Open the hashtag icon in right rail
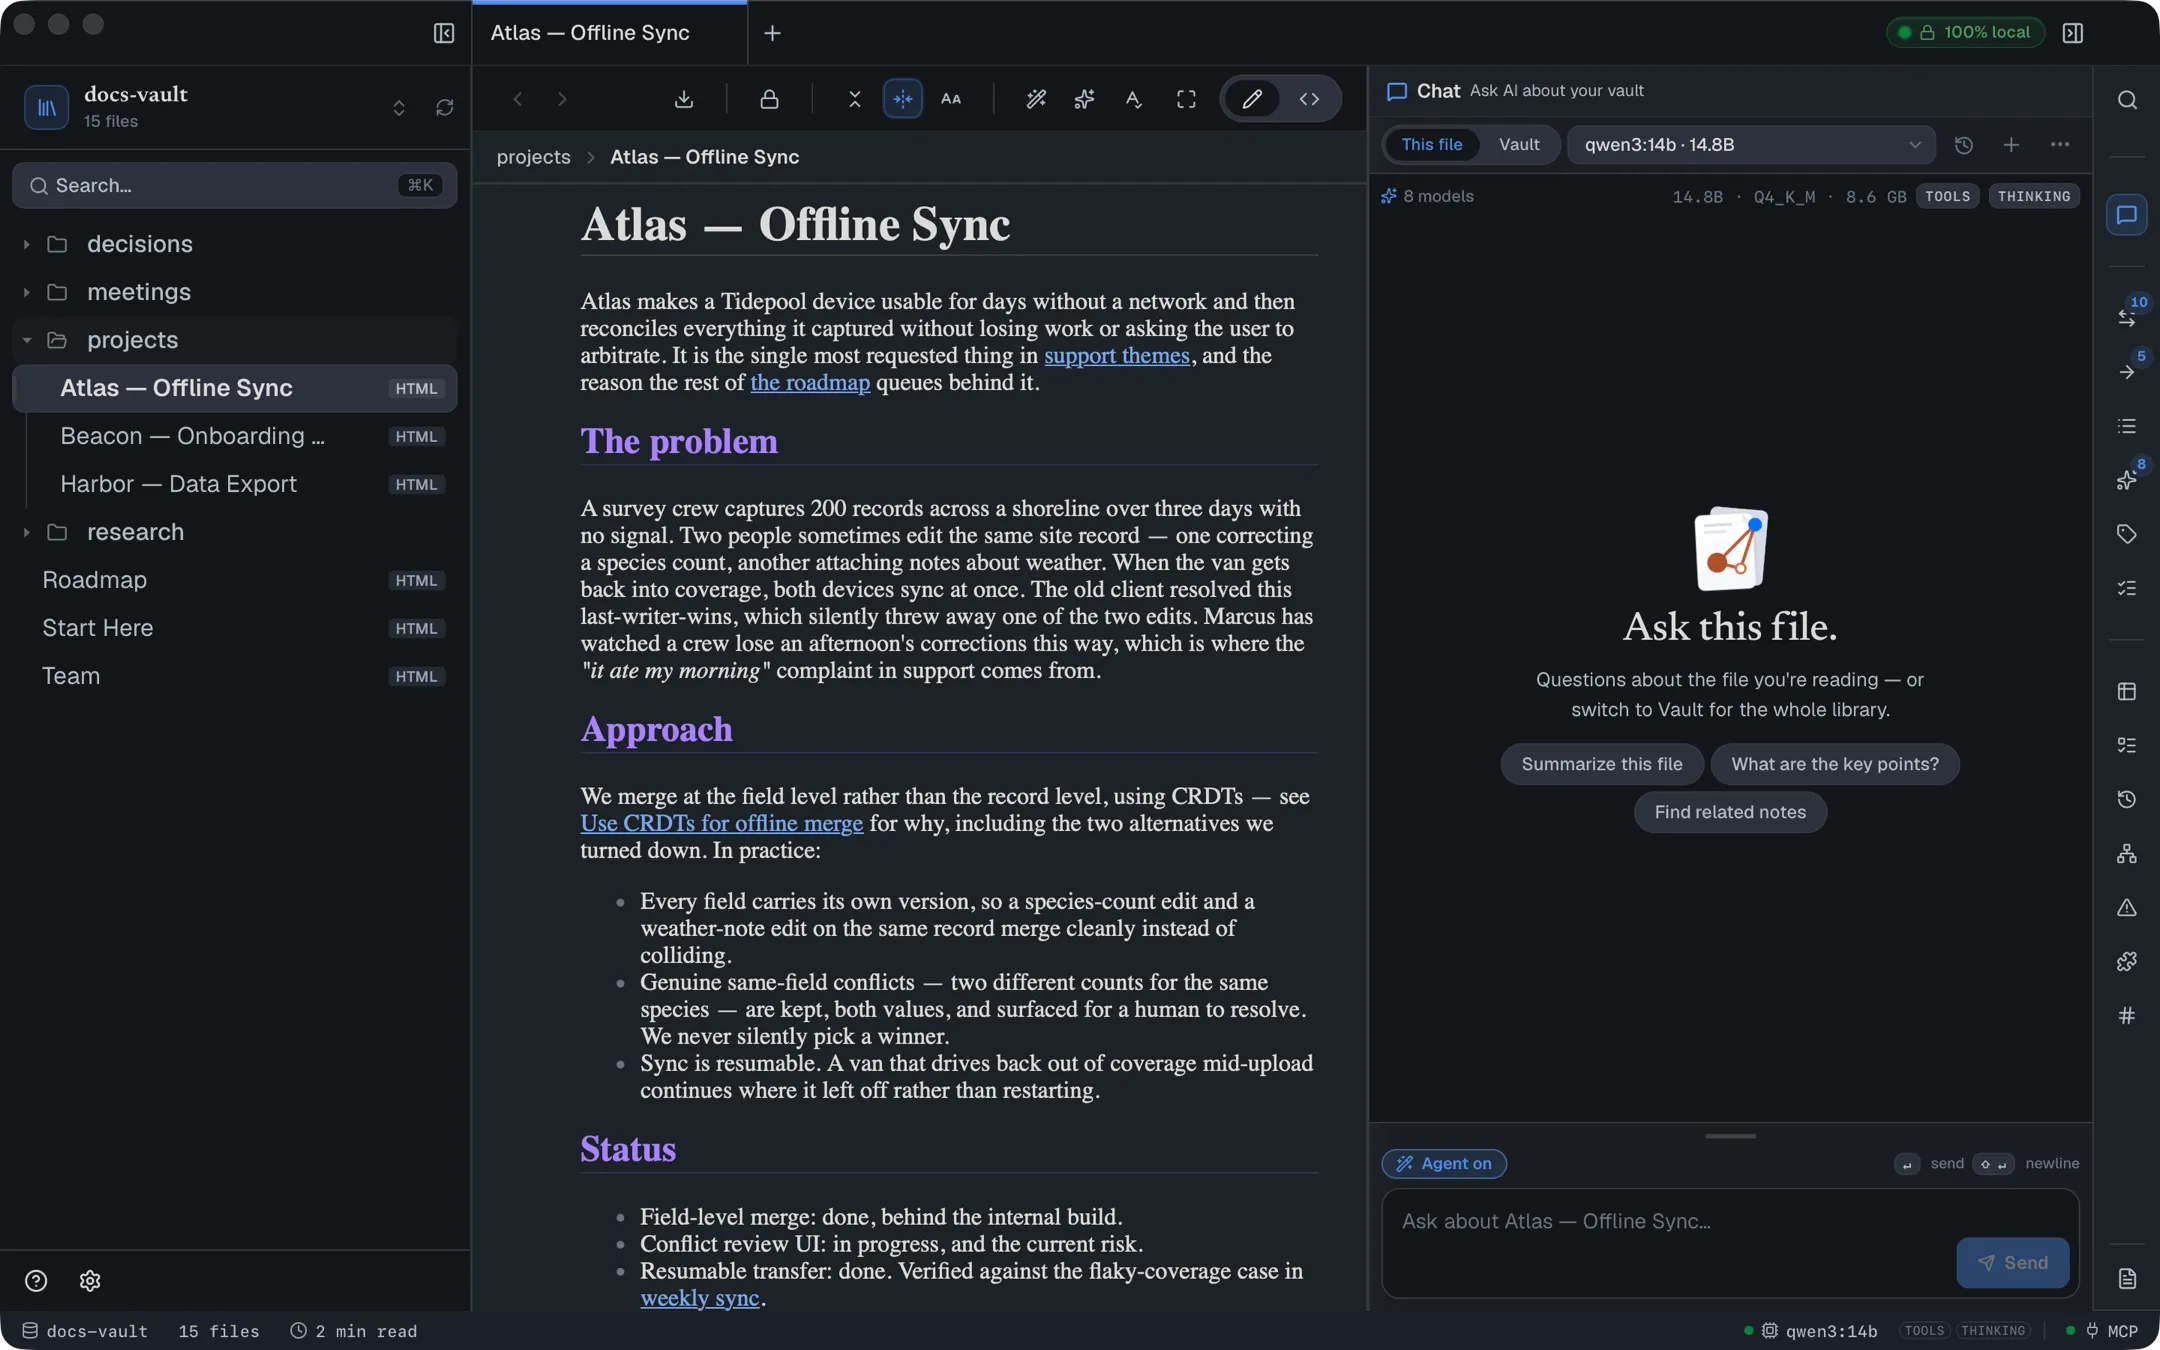 click(2127, 1016)
